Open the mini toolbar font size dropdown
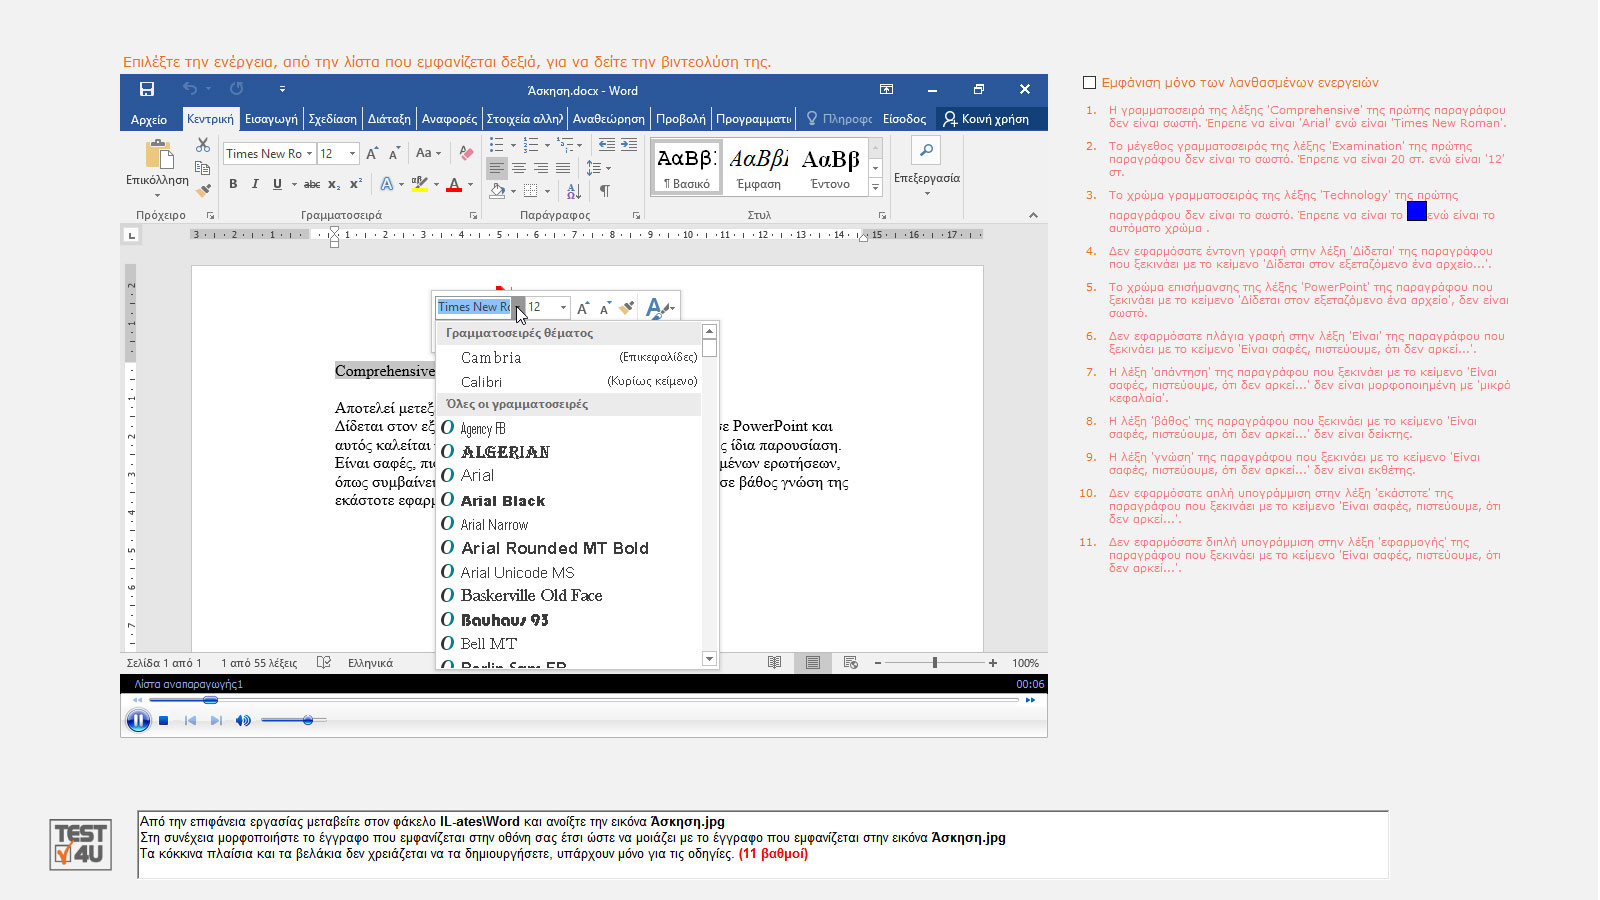Image resolution: width=1600 pixels, height=900 pixels. click(x=564, y=307)
